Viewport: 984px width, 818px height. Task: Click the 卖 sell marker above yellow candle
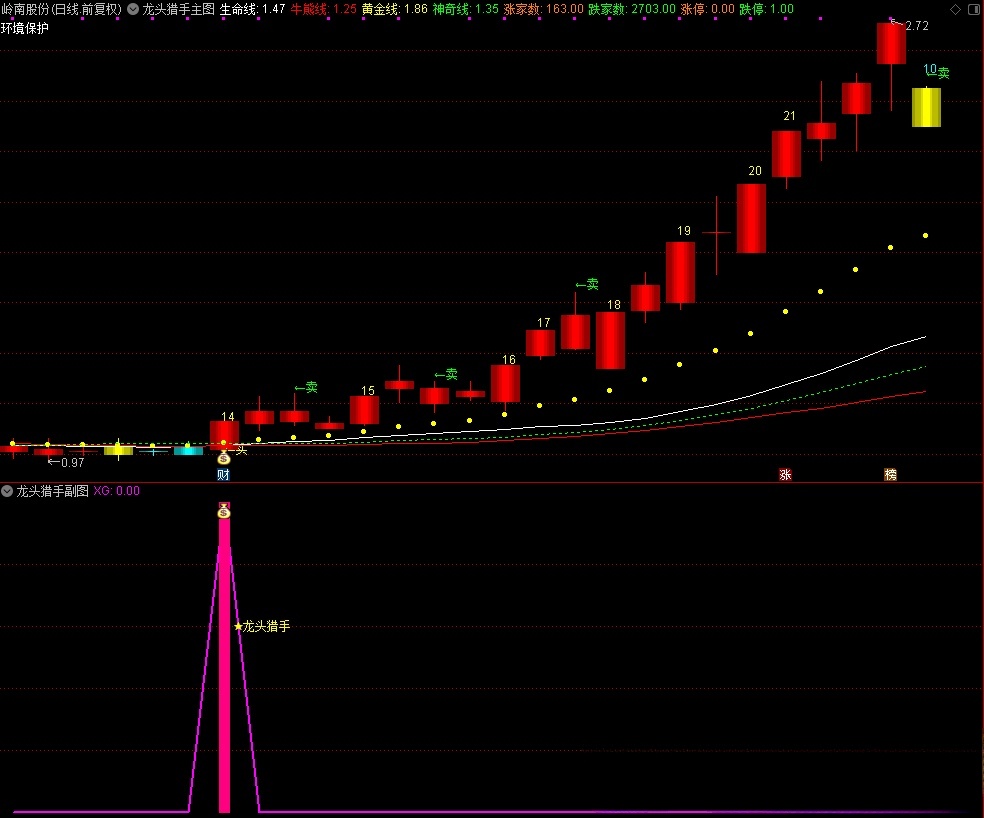(x=942, y=73)
